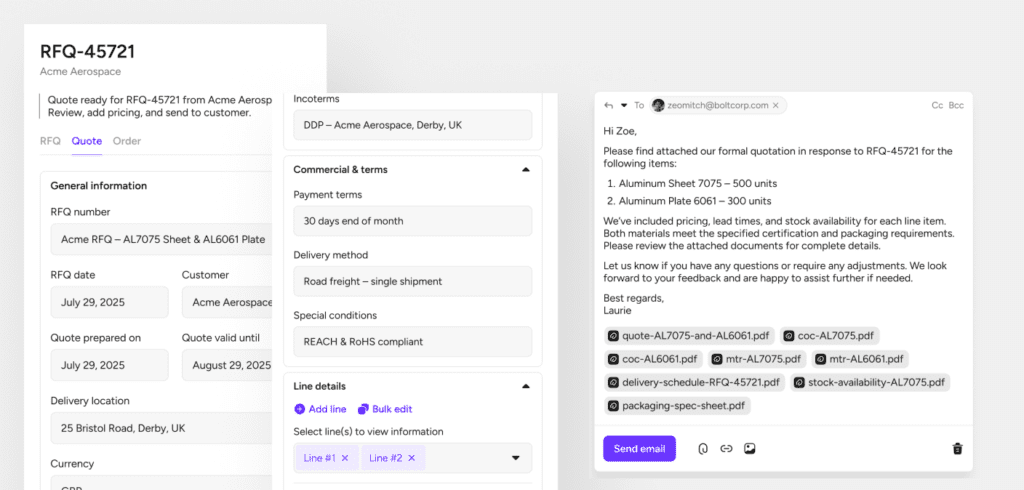
Task: Click the reply arrow icon
Action: [608, 105]
